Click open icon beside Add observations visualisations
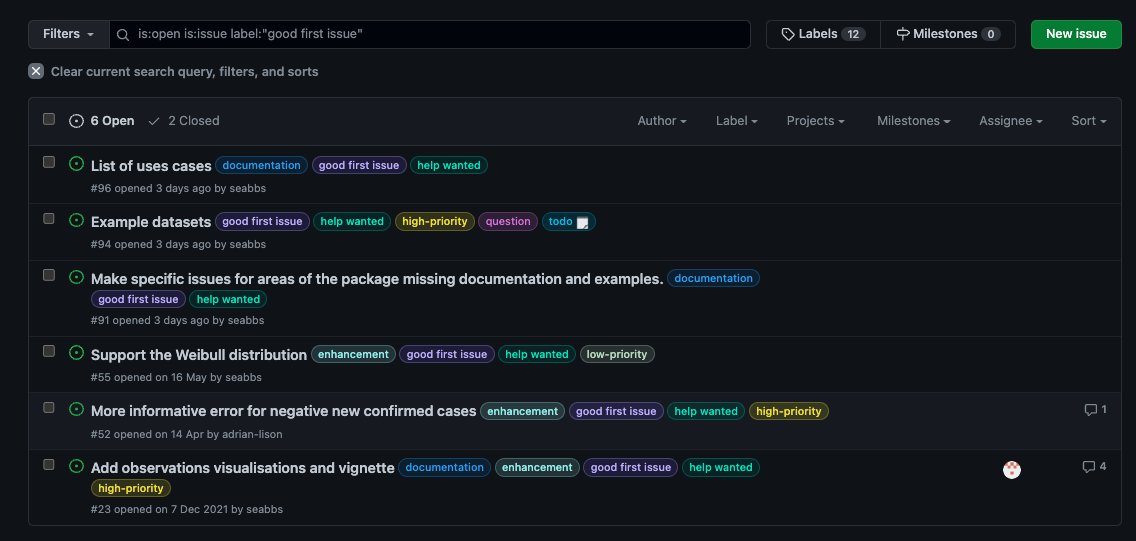 (76, 466)
